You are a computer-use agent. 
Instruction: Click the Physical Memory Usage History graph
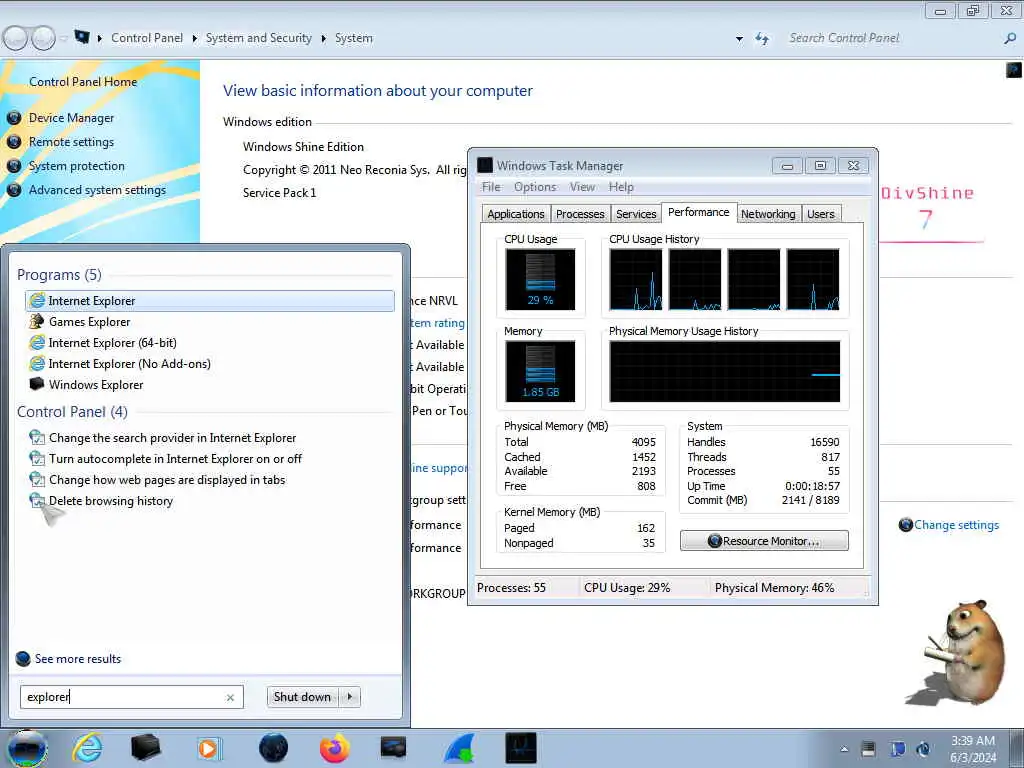pos(725,371)
